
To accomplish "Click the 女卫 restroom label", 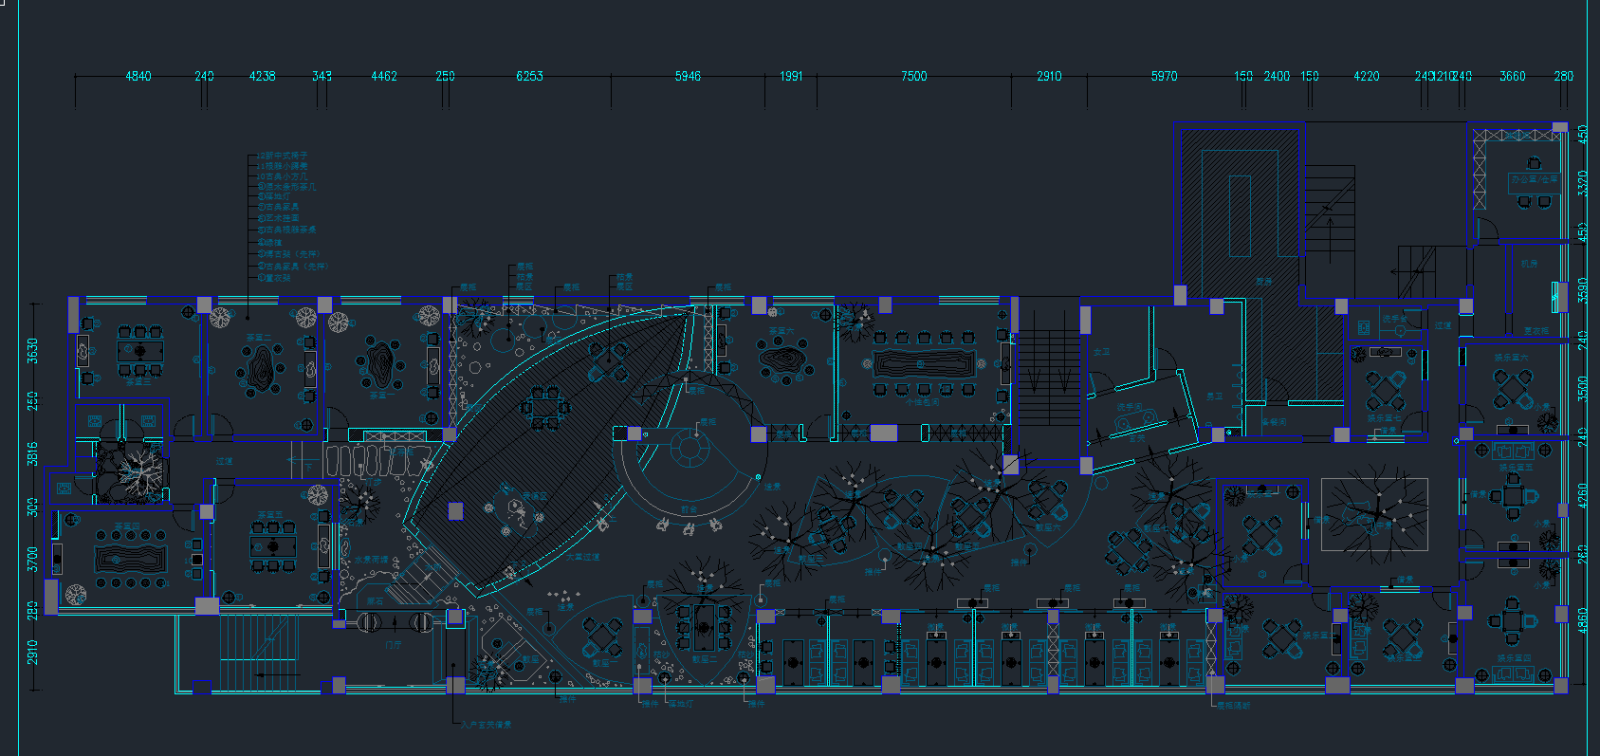I will [x=1101, y=352].
